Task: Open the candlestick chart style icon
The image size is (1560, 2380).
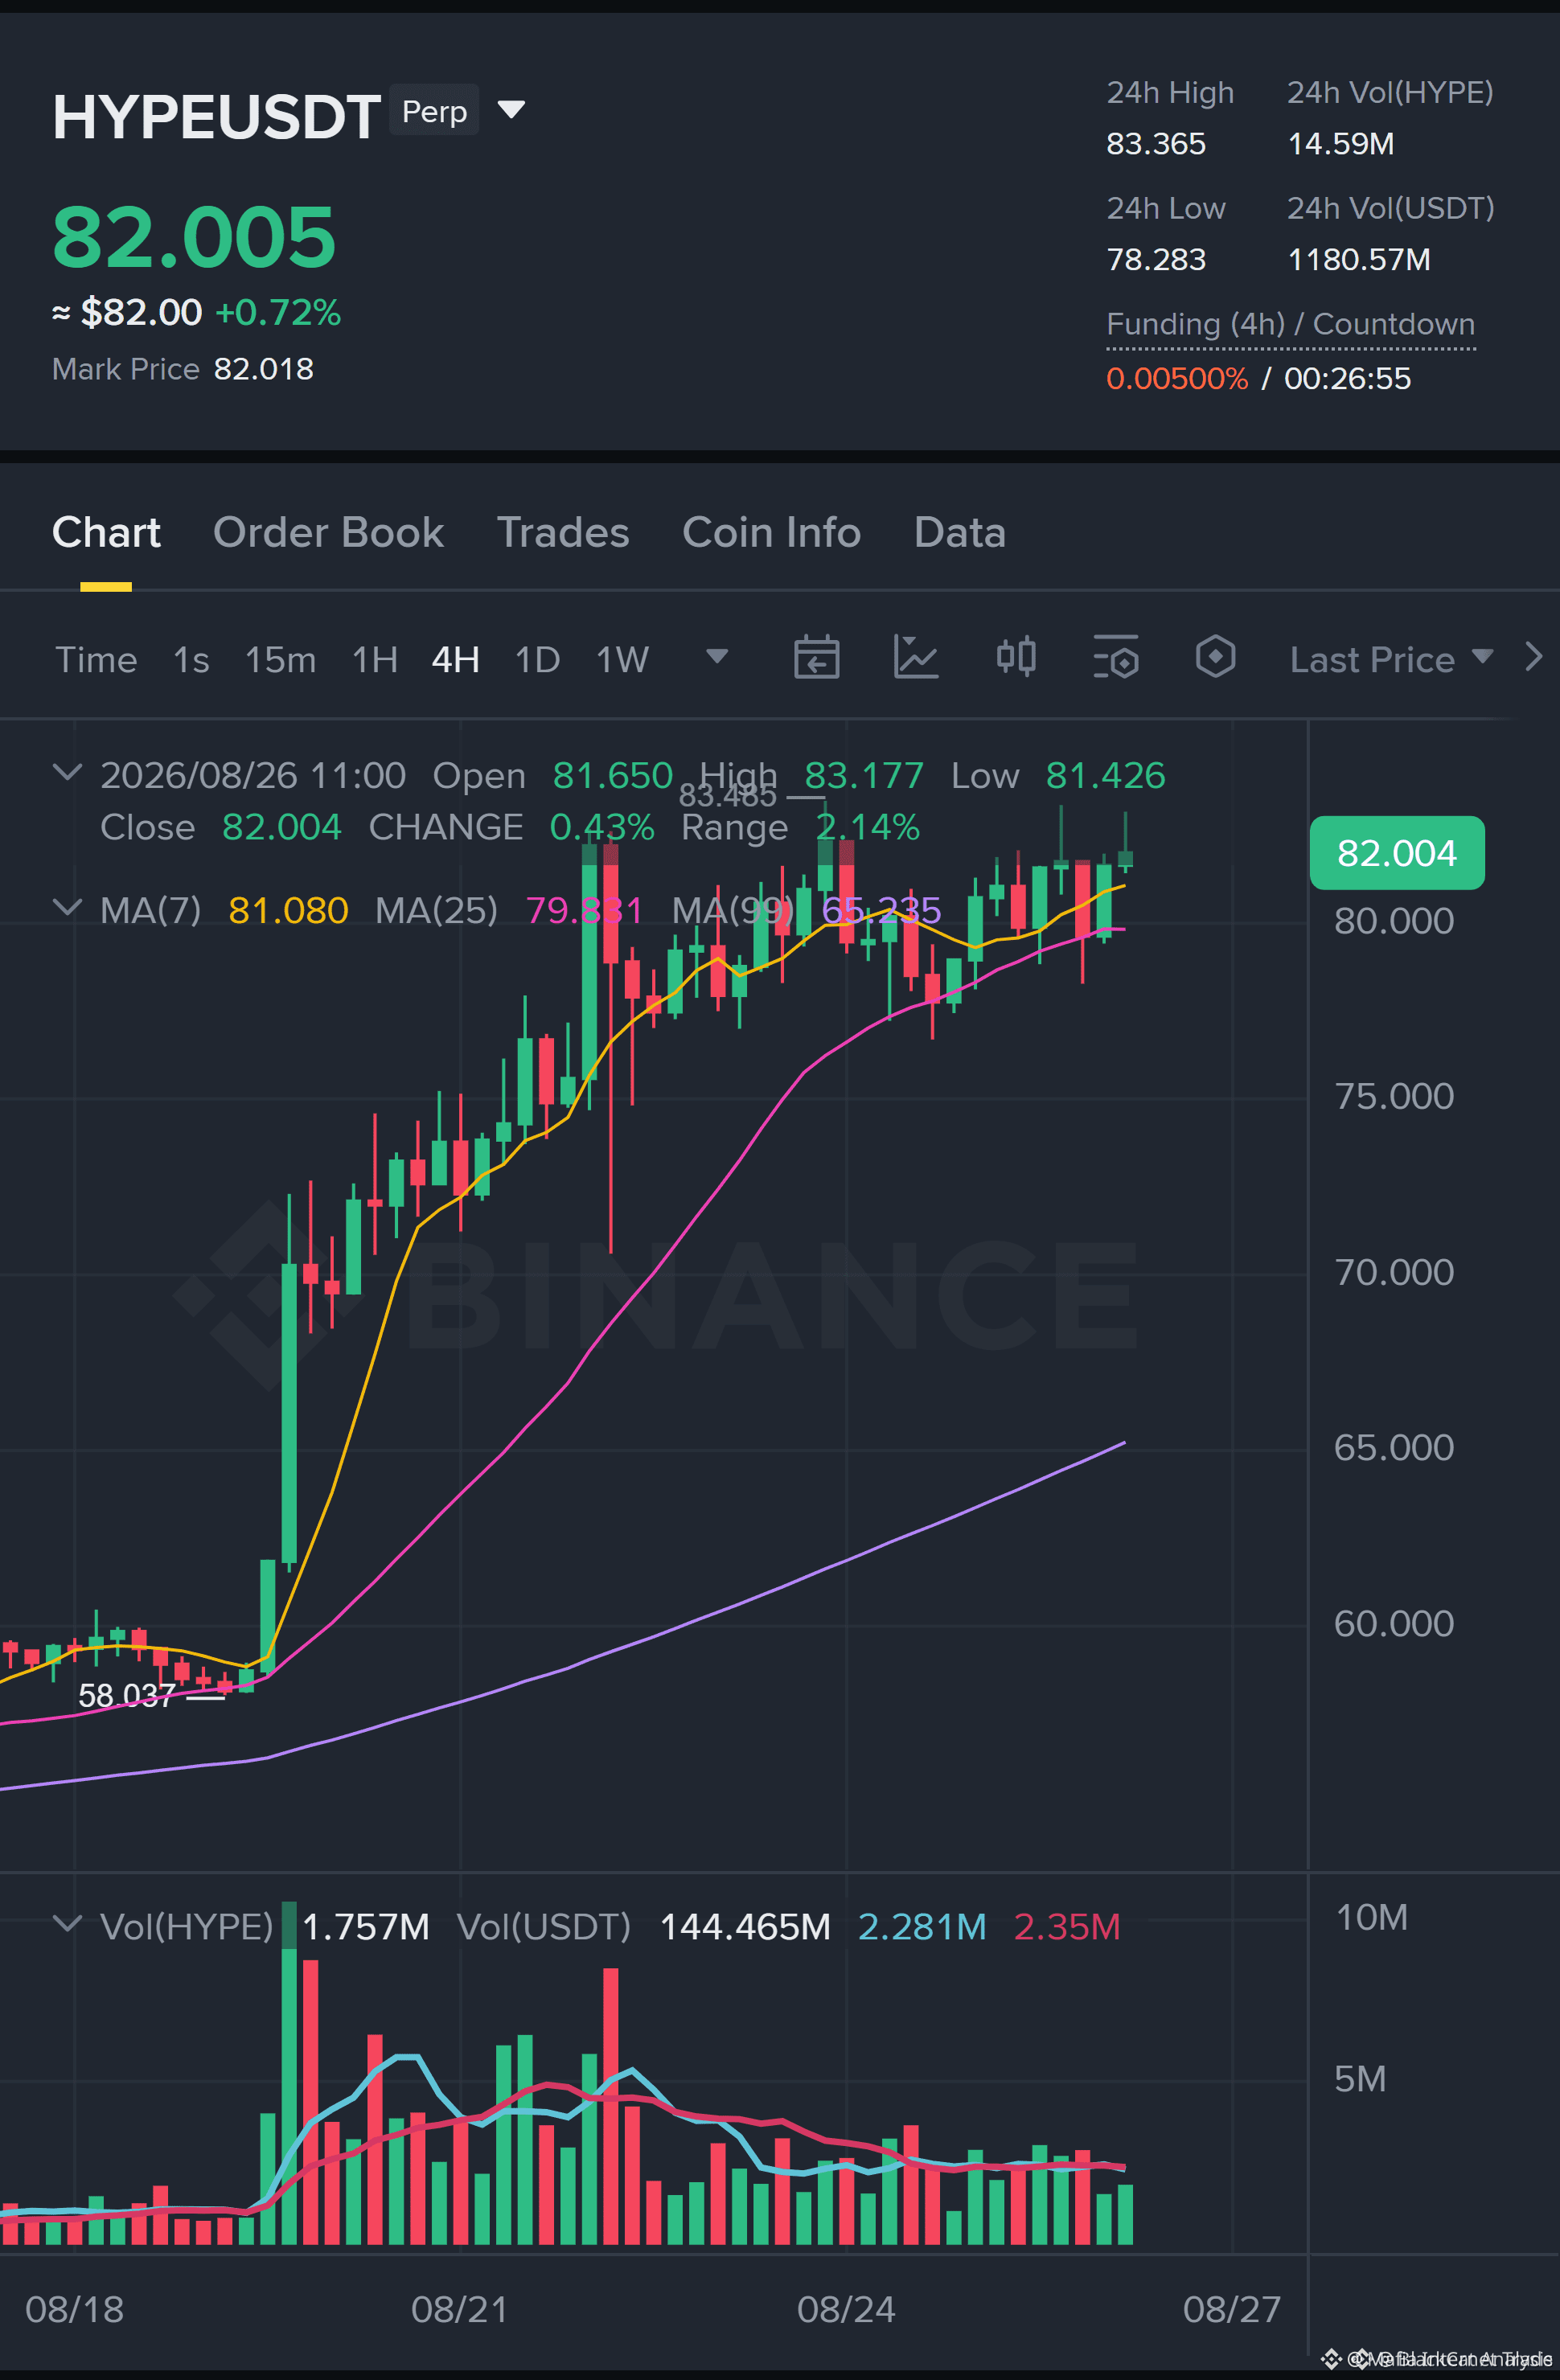Action: click(1016, 657)
